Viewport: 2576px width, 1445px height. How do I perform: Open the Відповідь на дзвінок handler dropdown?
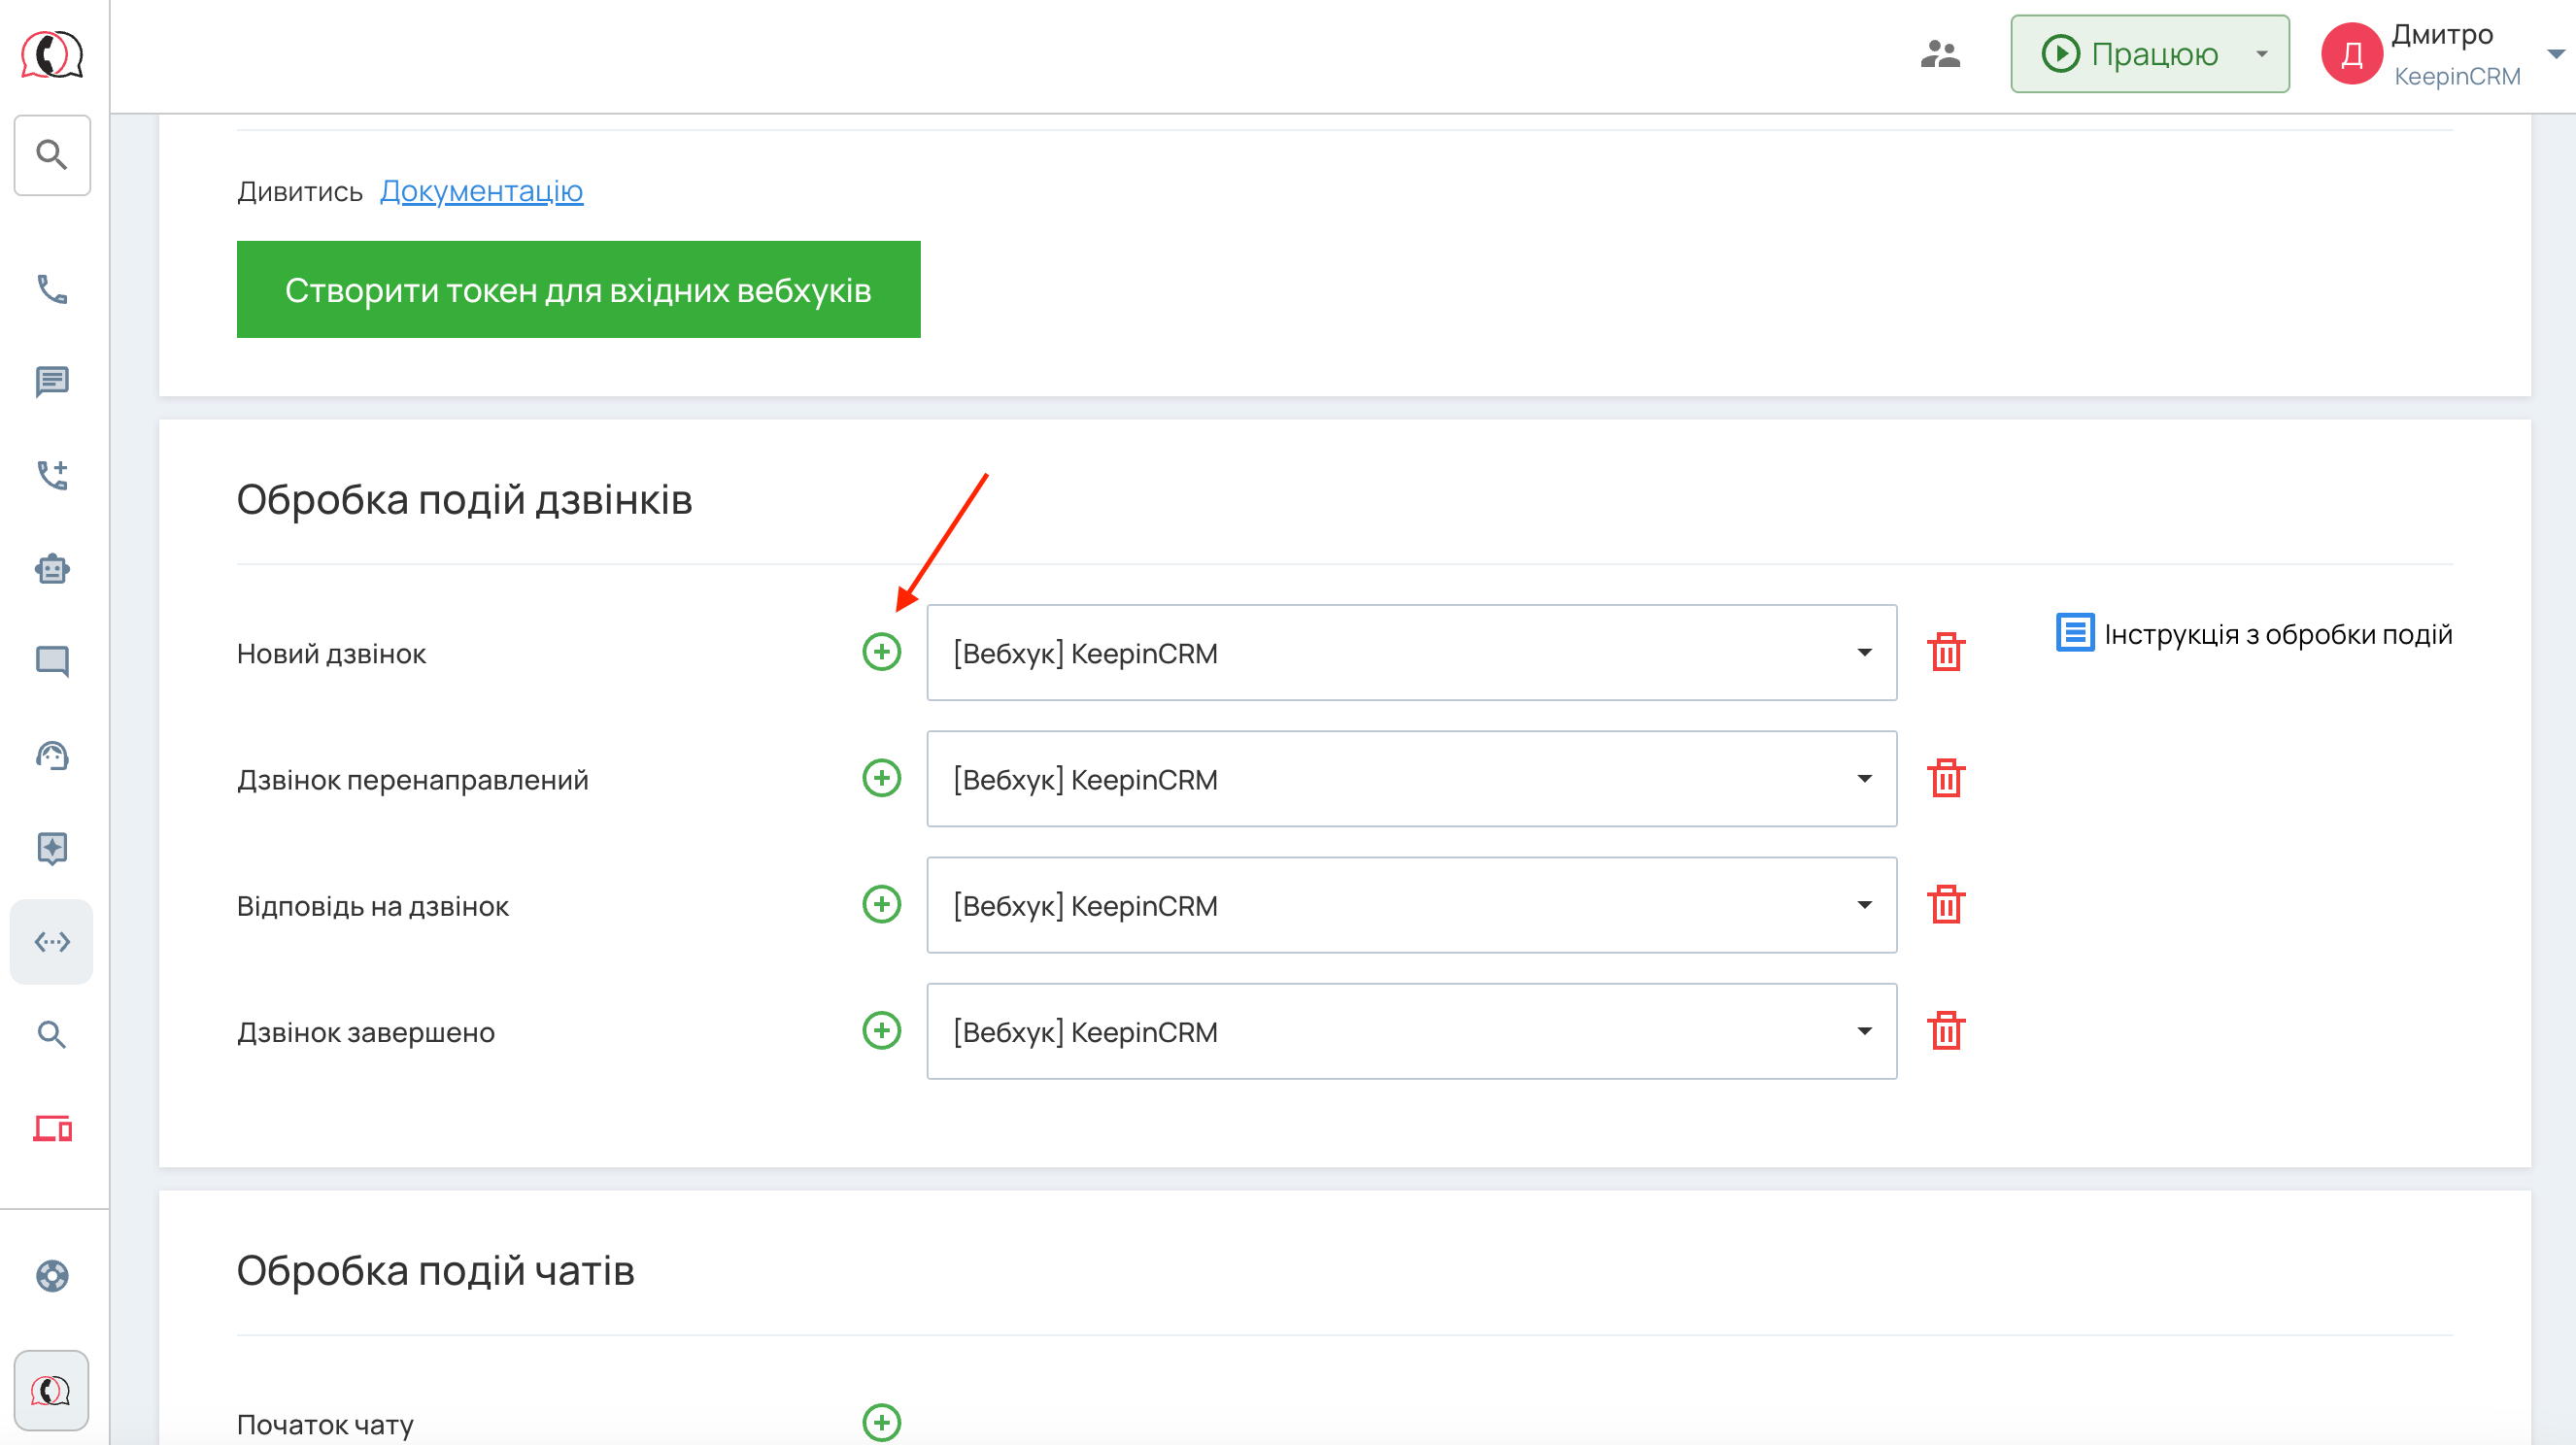pos(1411,905)
